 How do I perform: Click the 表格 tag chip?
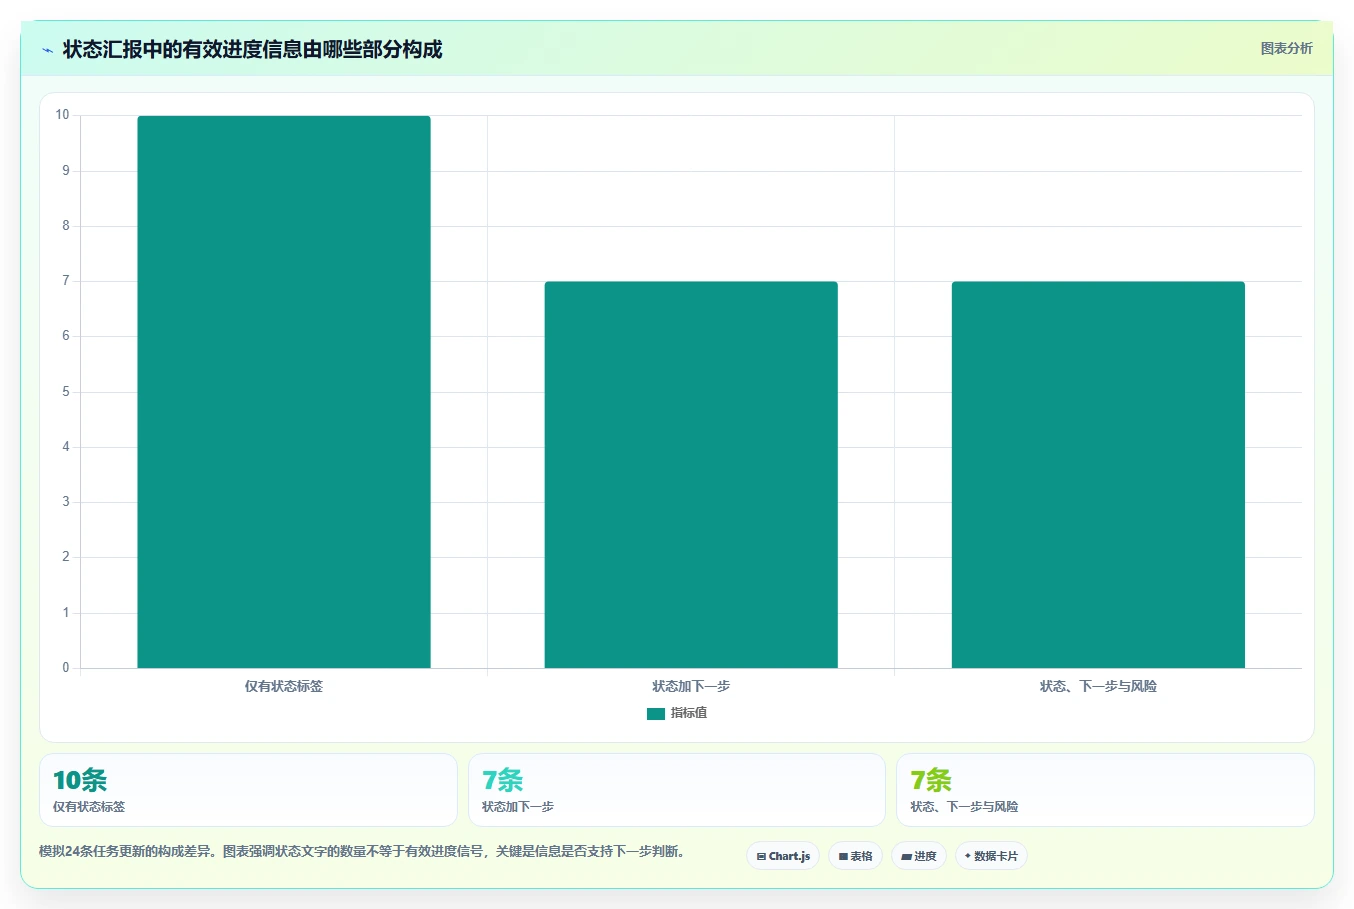click(x=855, y=856)
